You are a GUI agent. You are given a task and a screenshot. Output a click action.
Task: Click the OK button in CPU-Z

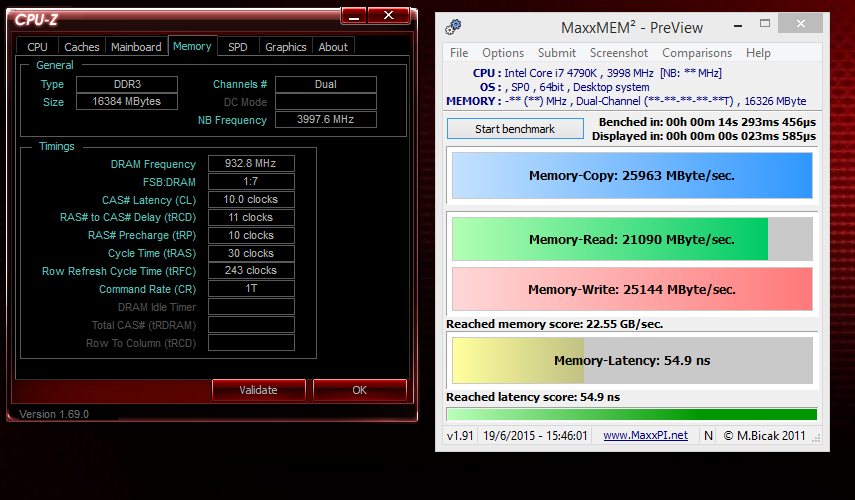[x=359, y=390]
